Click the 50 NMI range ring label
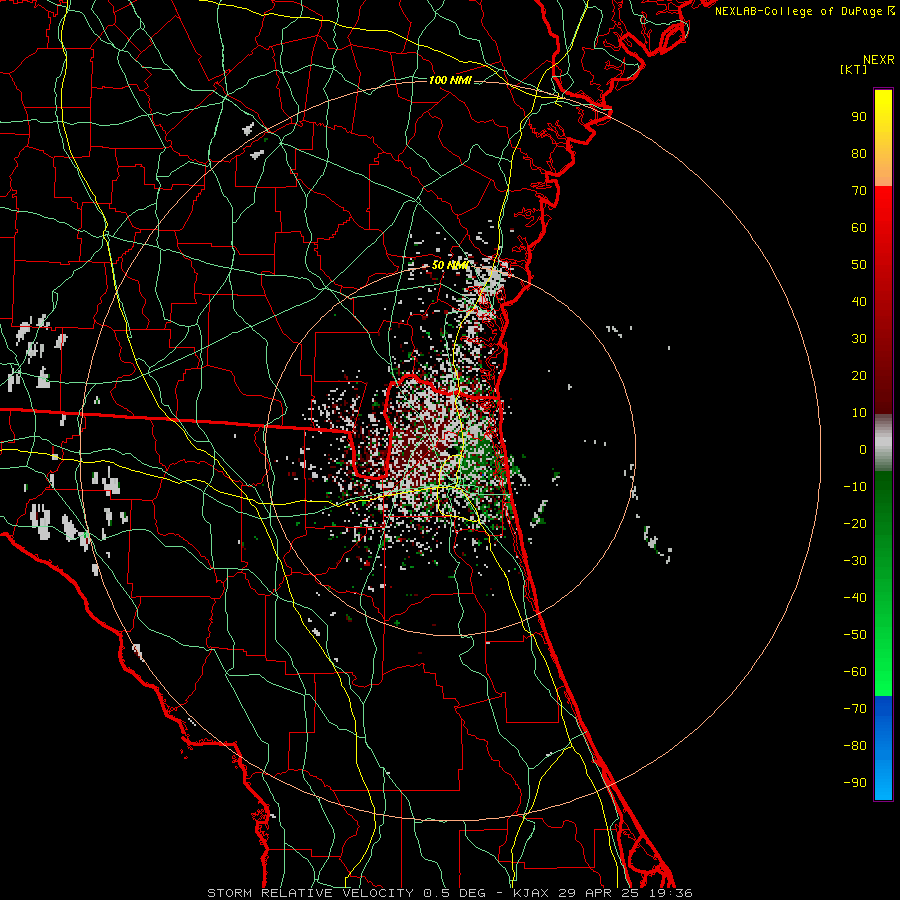Image resolution: width=900 pixels, height=900 pixels. pyautogui.click(x=449, y=265)
